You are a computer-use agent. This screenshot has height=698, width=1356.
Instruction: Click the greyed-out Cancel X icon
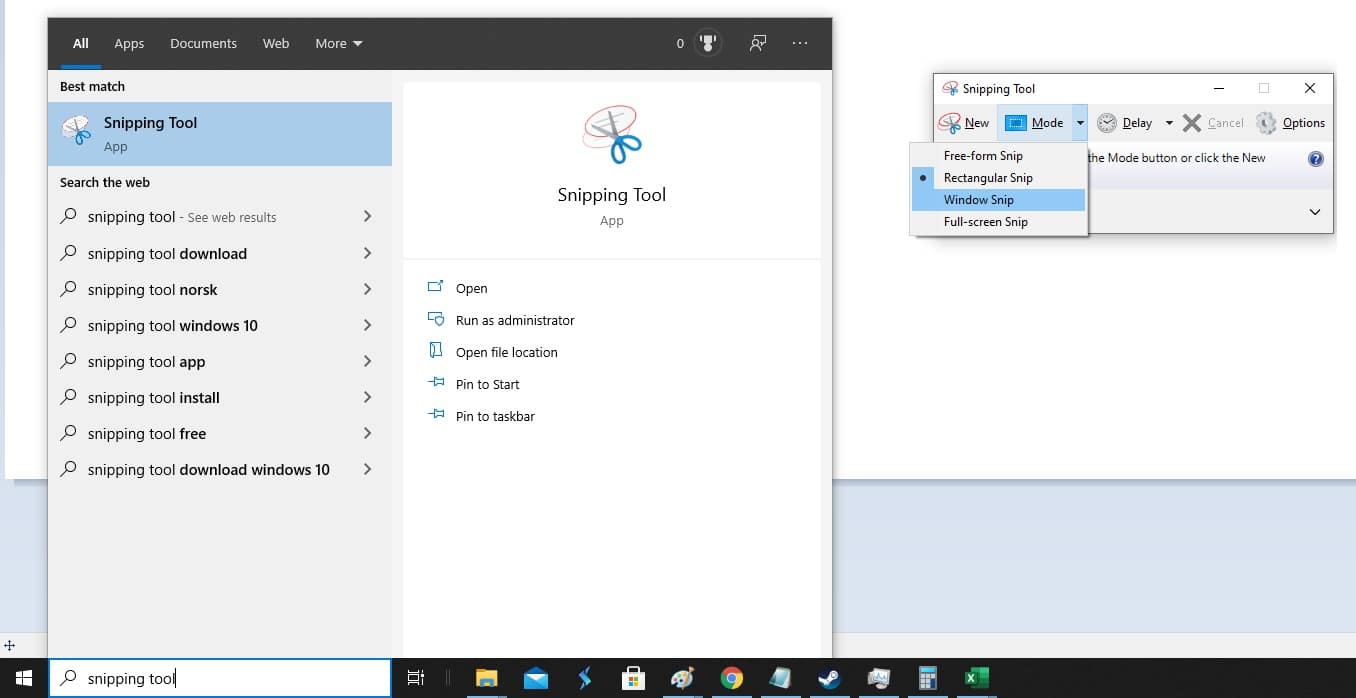[1191, 122]
